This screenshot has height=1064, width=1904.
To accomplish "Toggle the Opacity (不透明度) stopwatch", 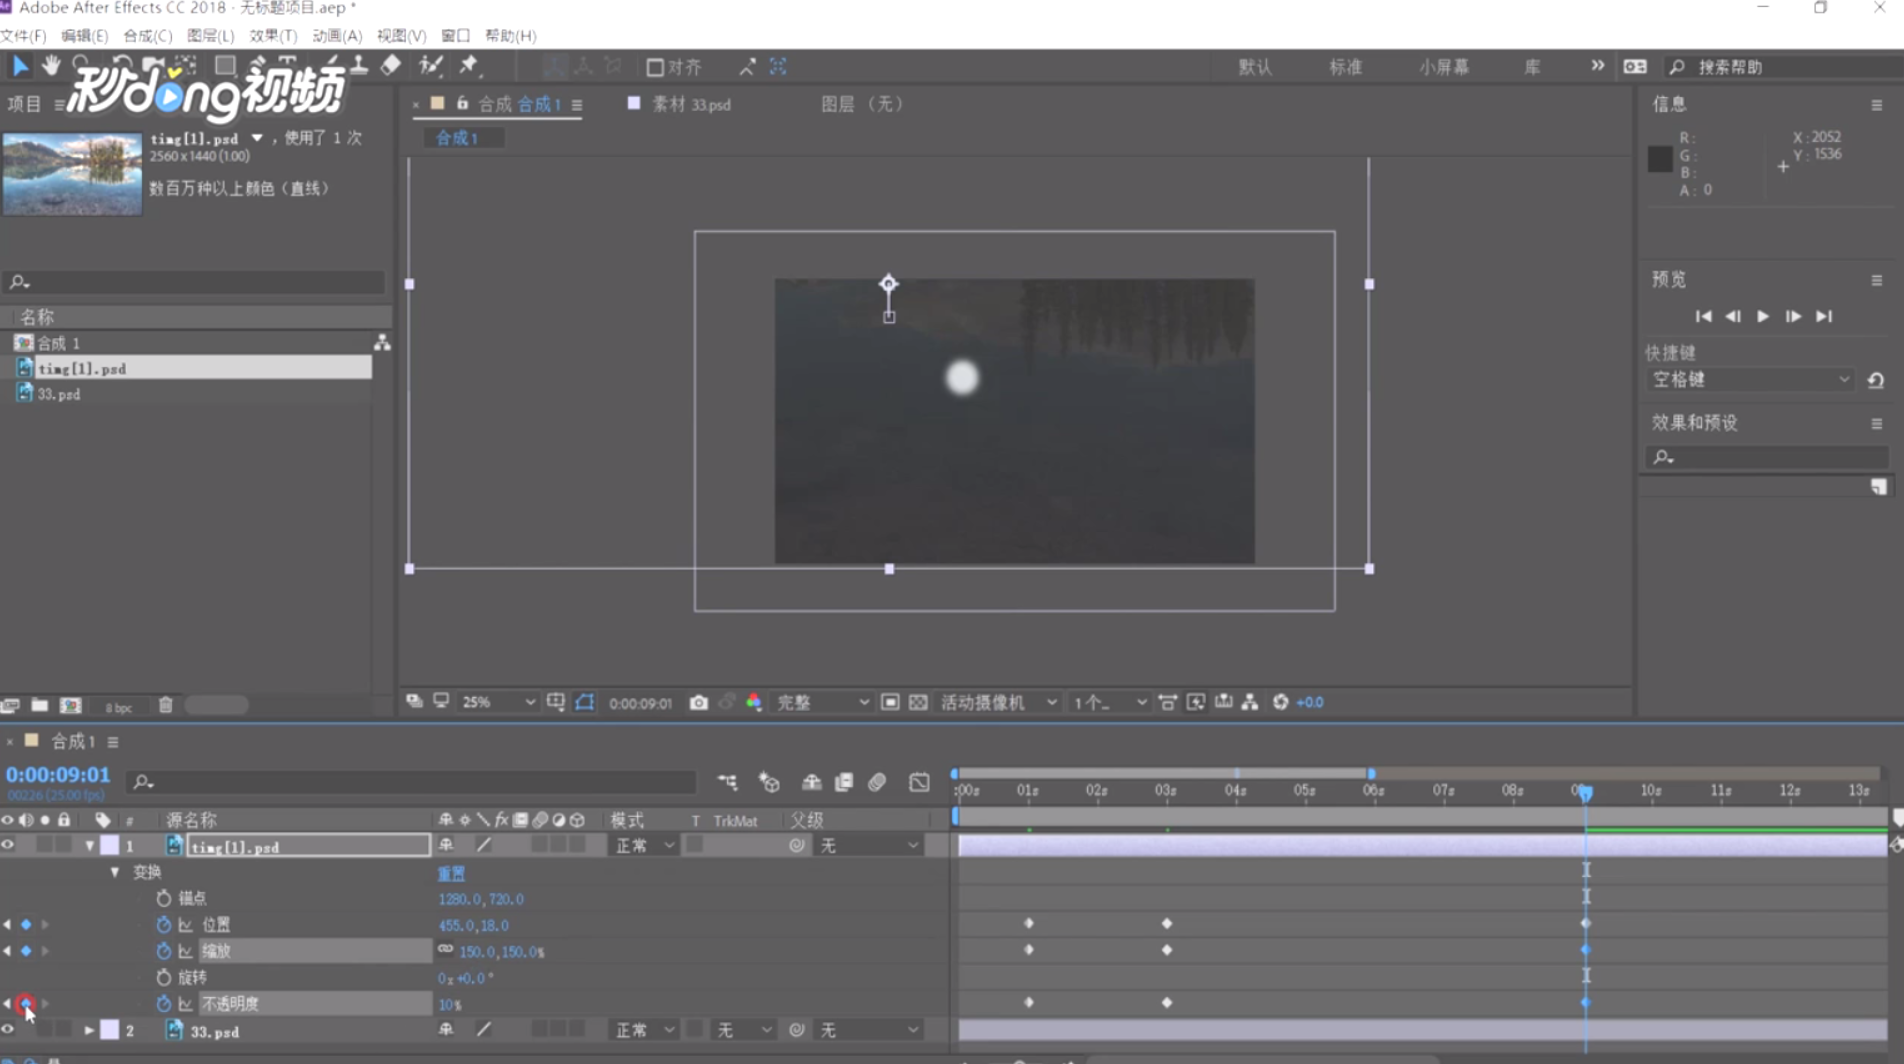I will tap(164, 1003).
